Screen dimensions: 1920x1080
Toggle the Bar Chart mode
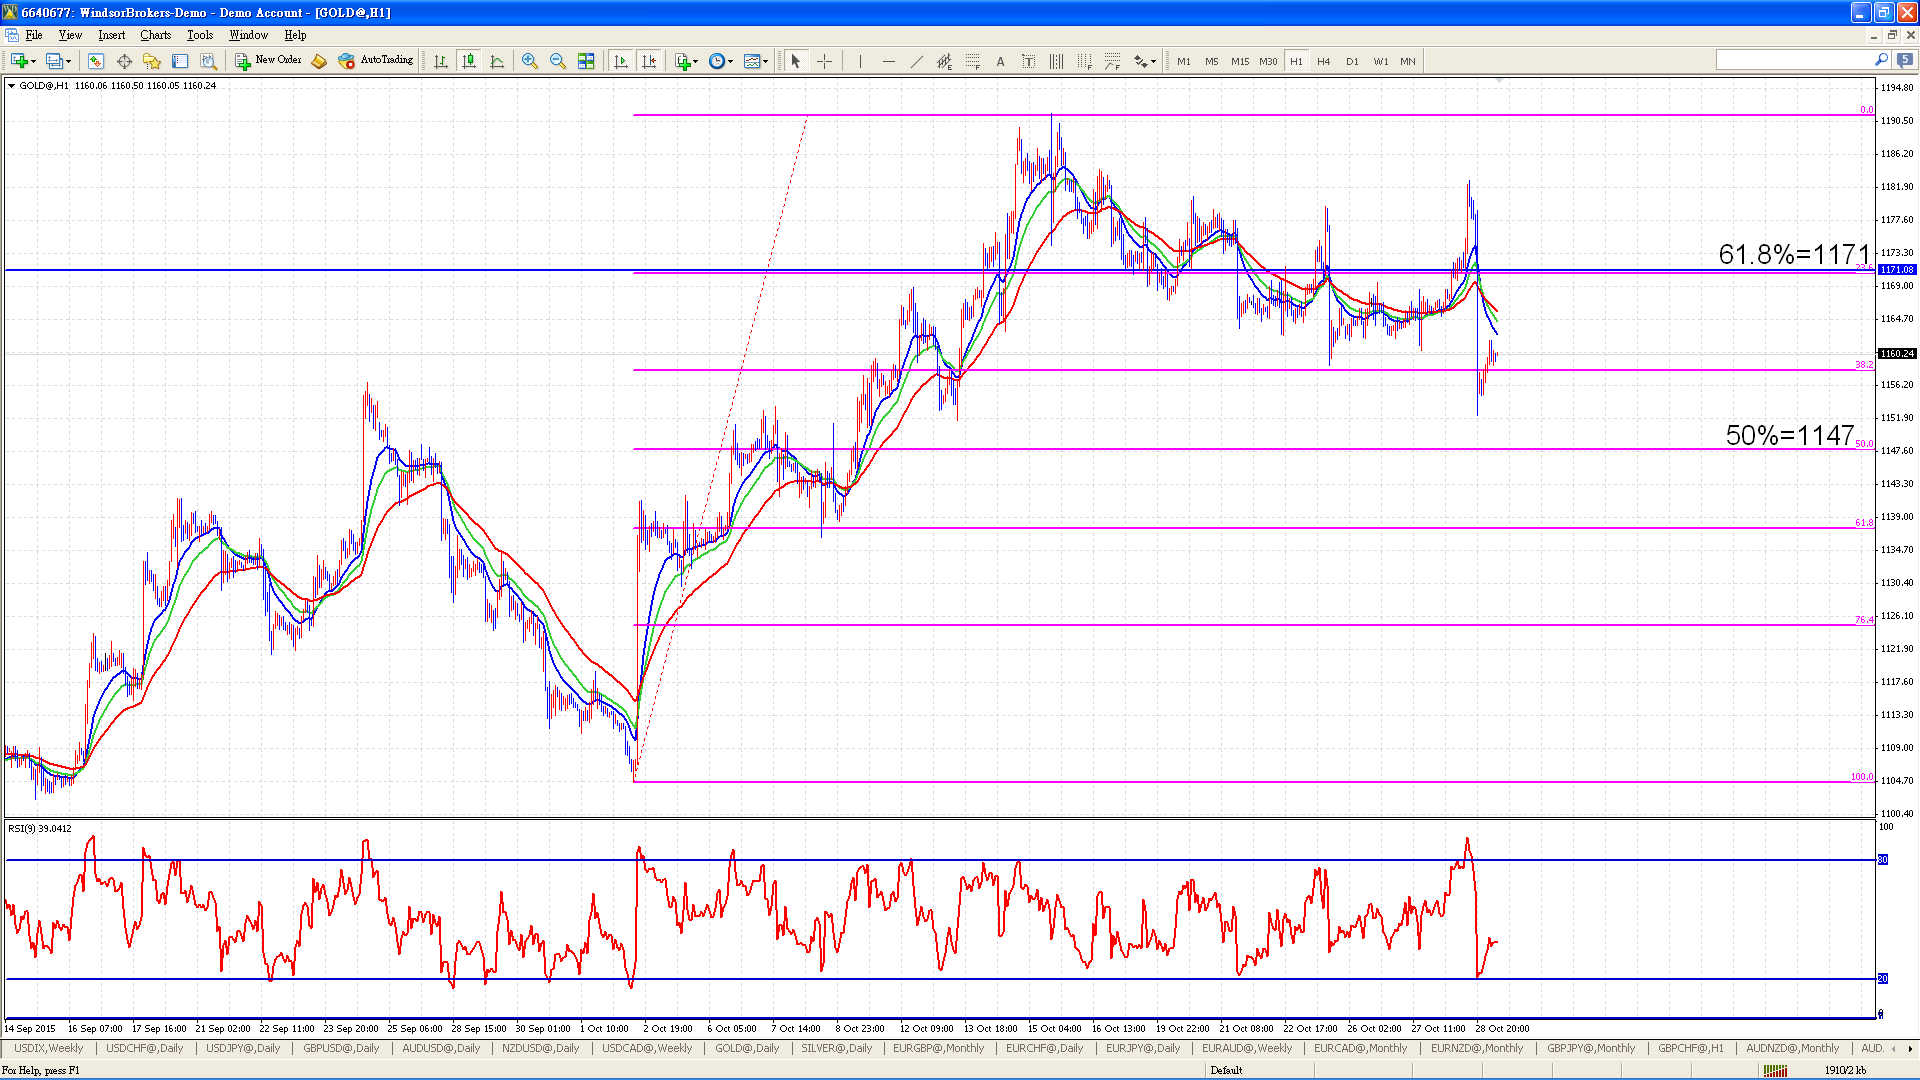[440, 61]
